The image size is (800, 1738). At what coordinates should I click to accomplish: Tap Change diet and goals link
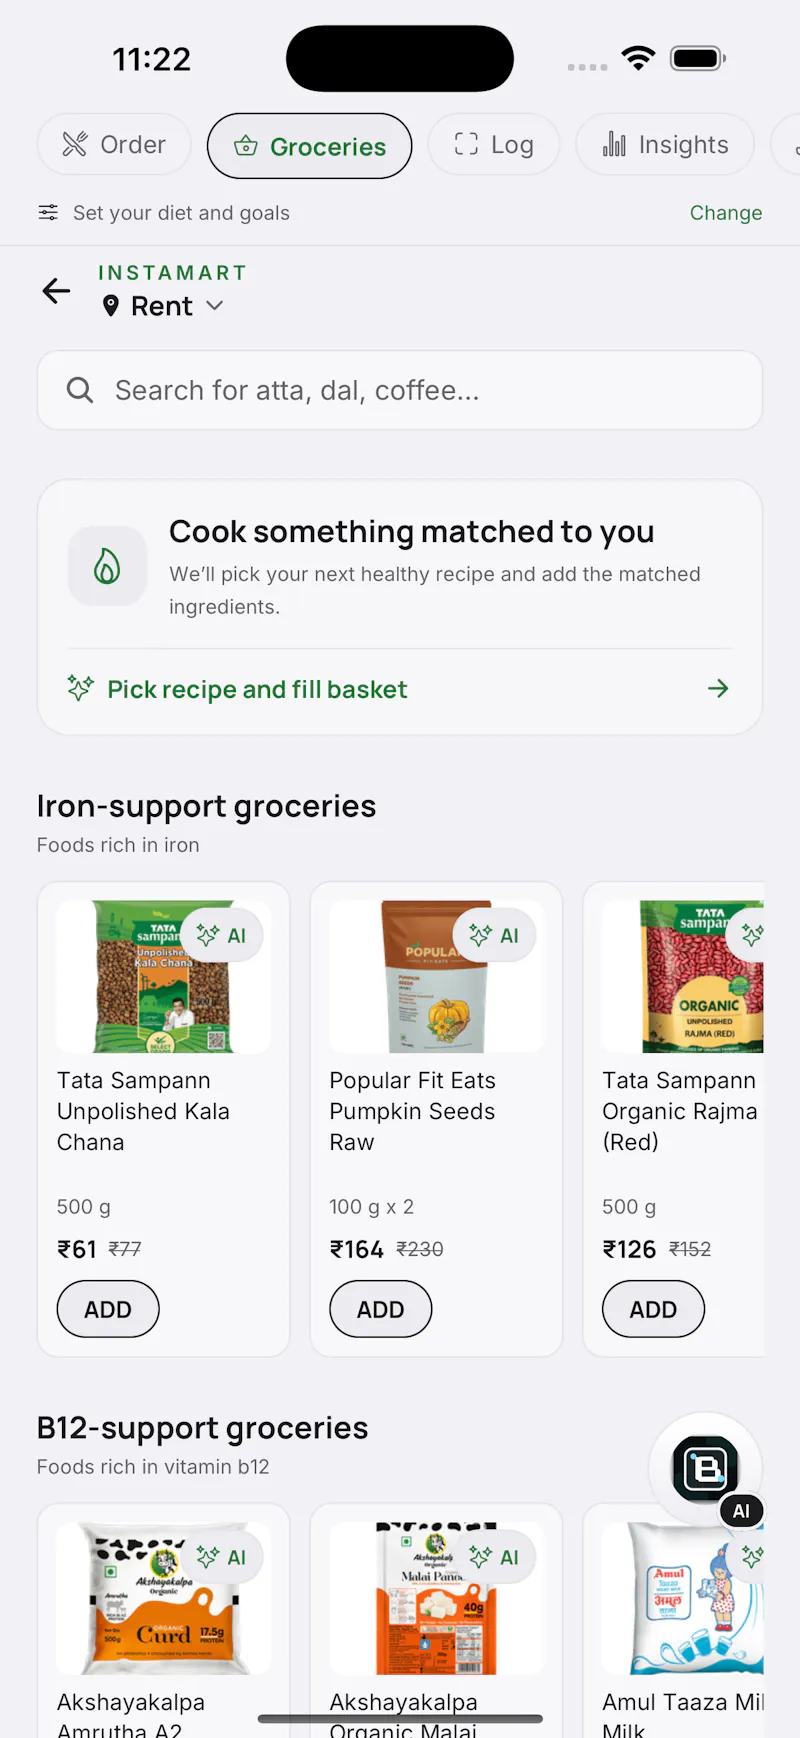point(726,213)
